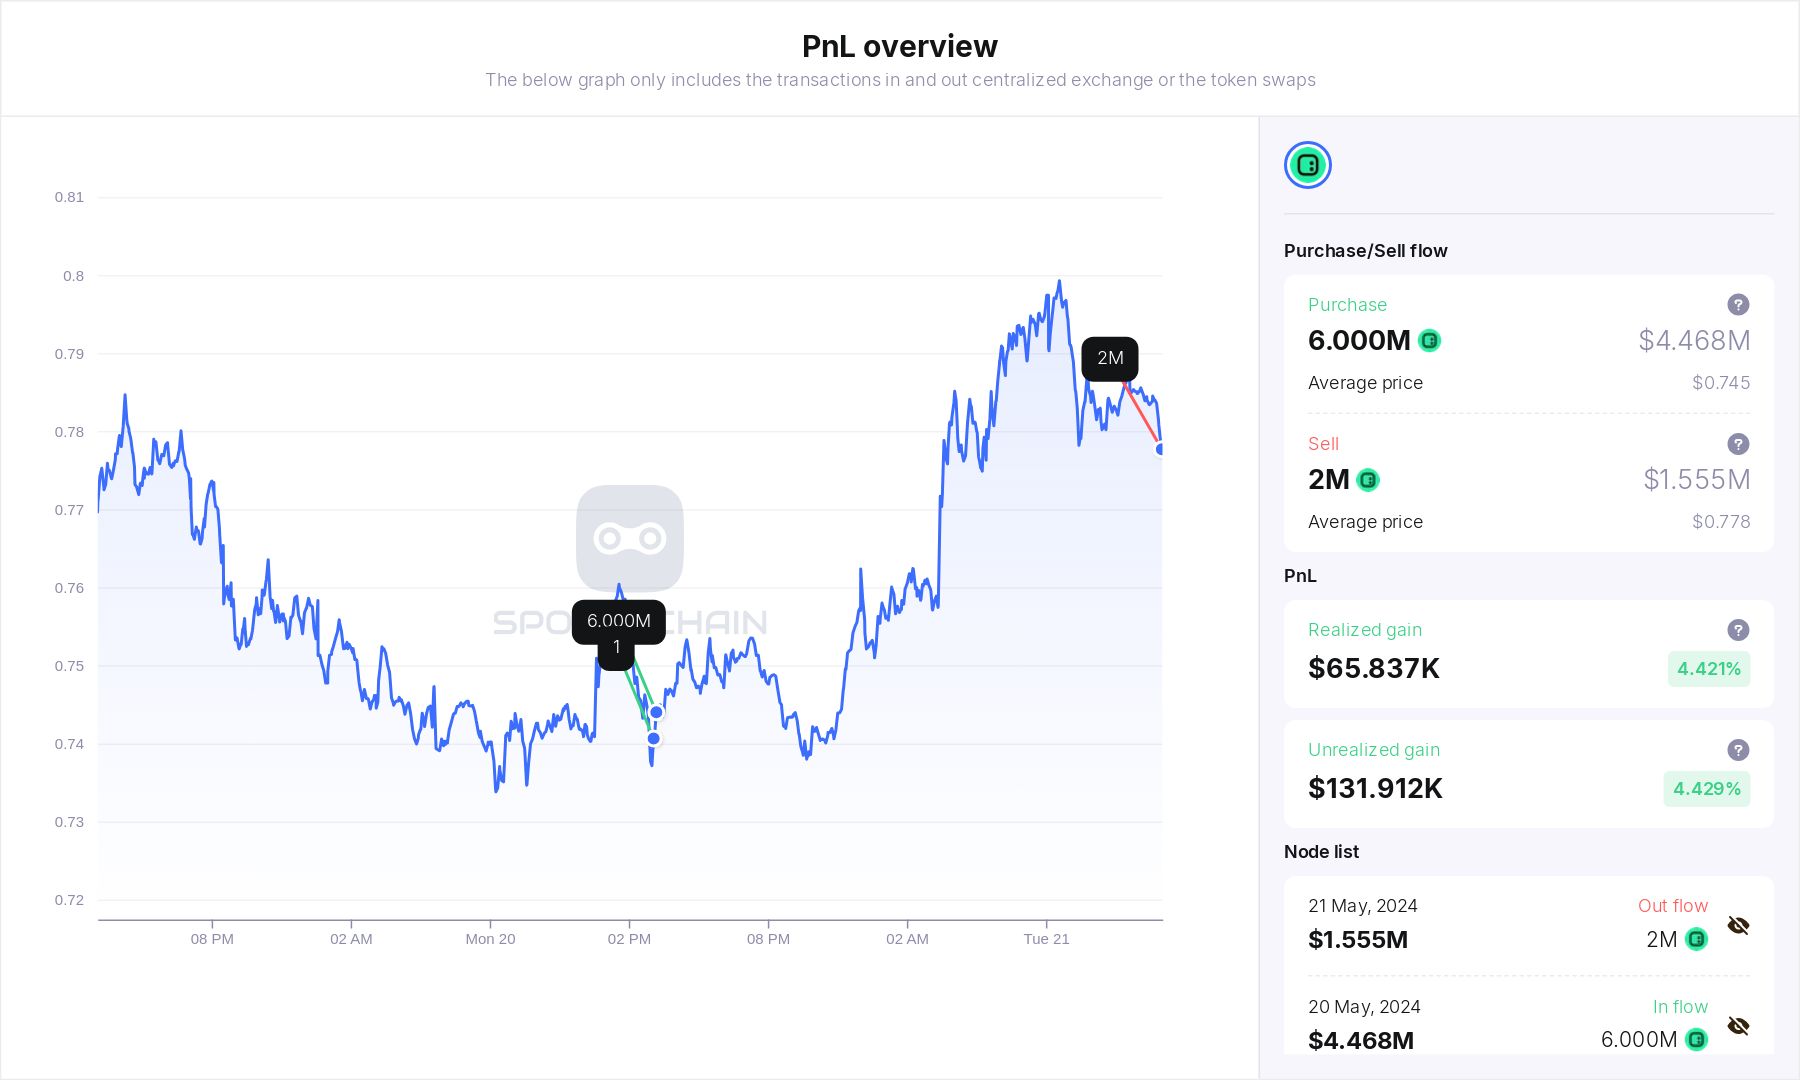
Task: Click the 4.429% unrealized gain badge
Action: [1706, 789]
